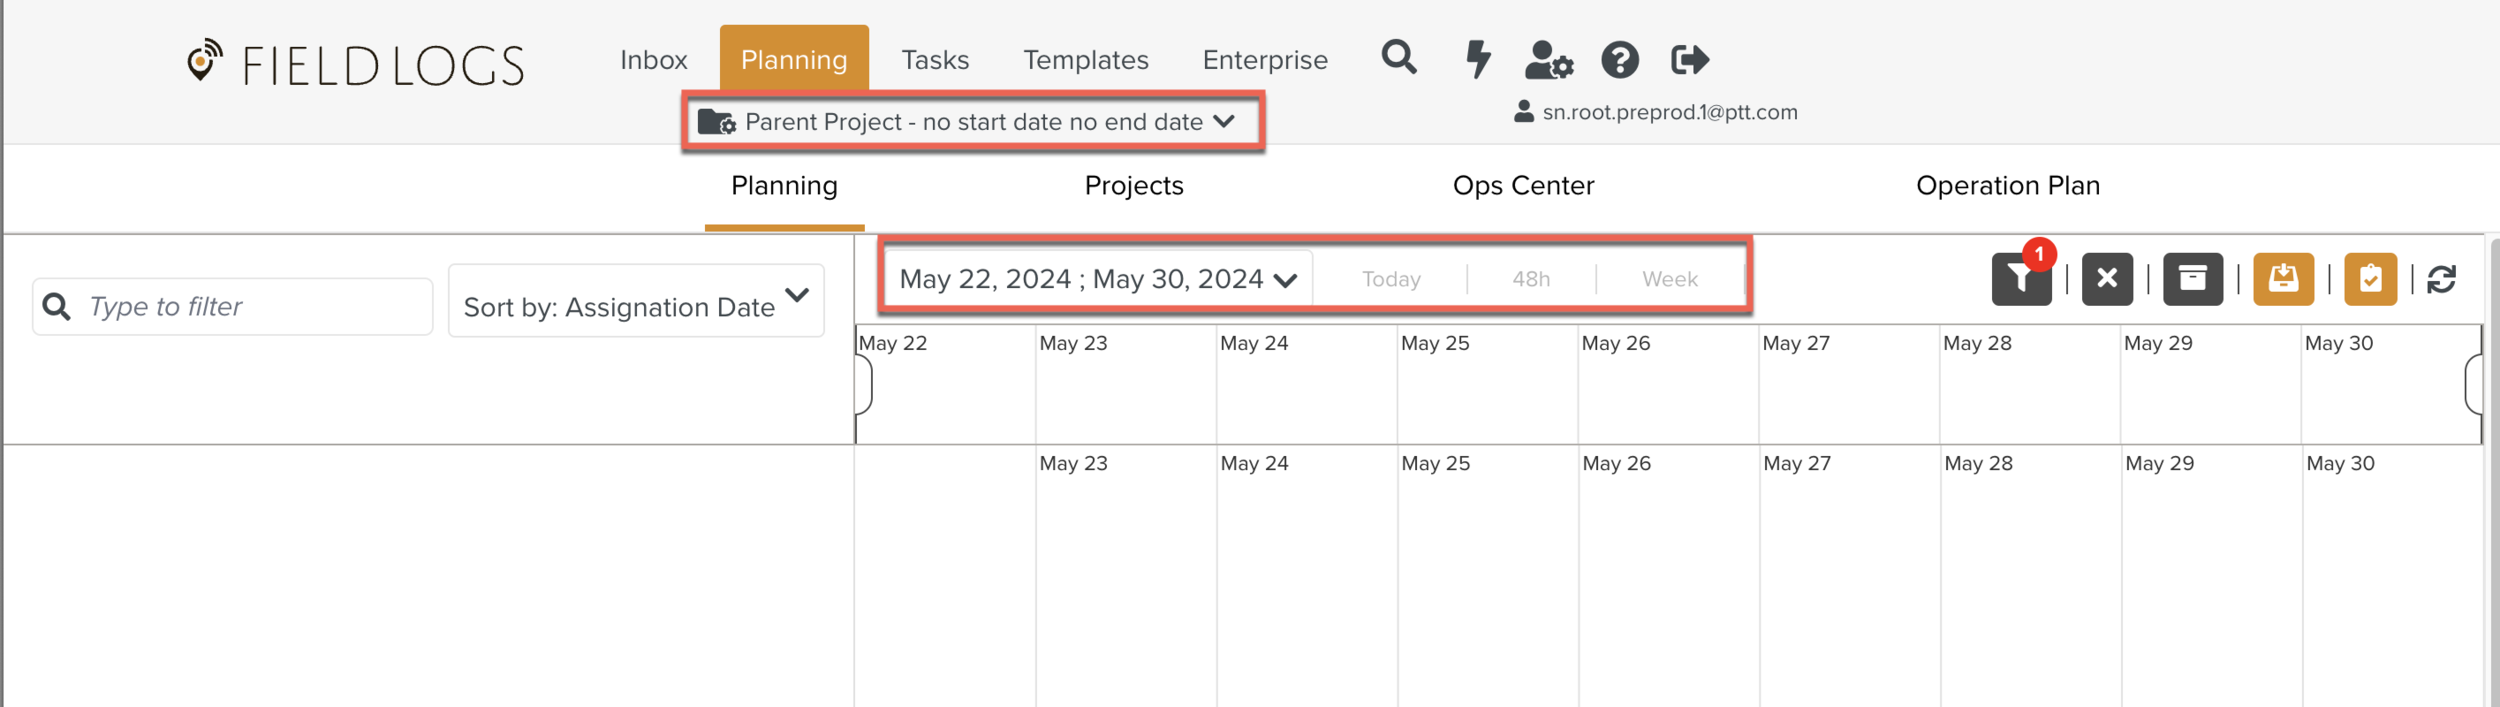Image resolution: width=2500 pixels, height=707 pixels.
Task: Click the left timeline range handle
Action: tap(863, 384)
